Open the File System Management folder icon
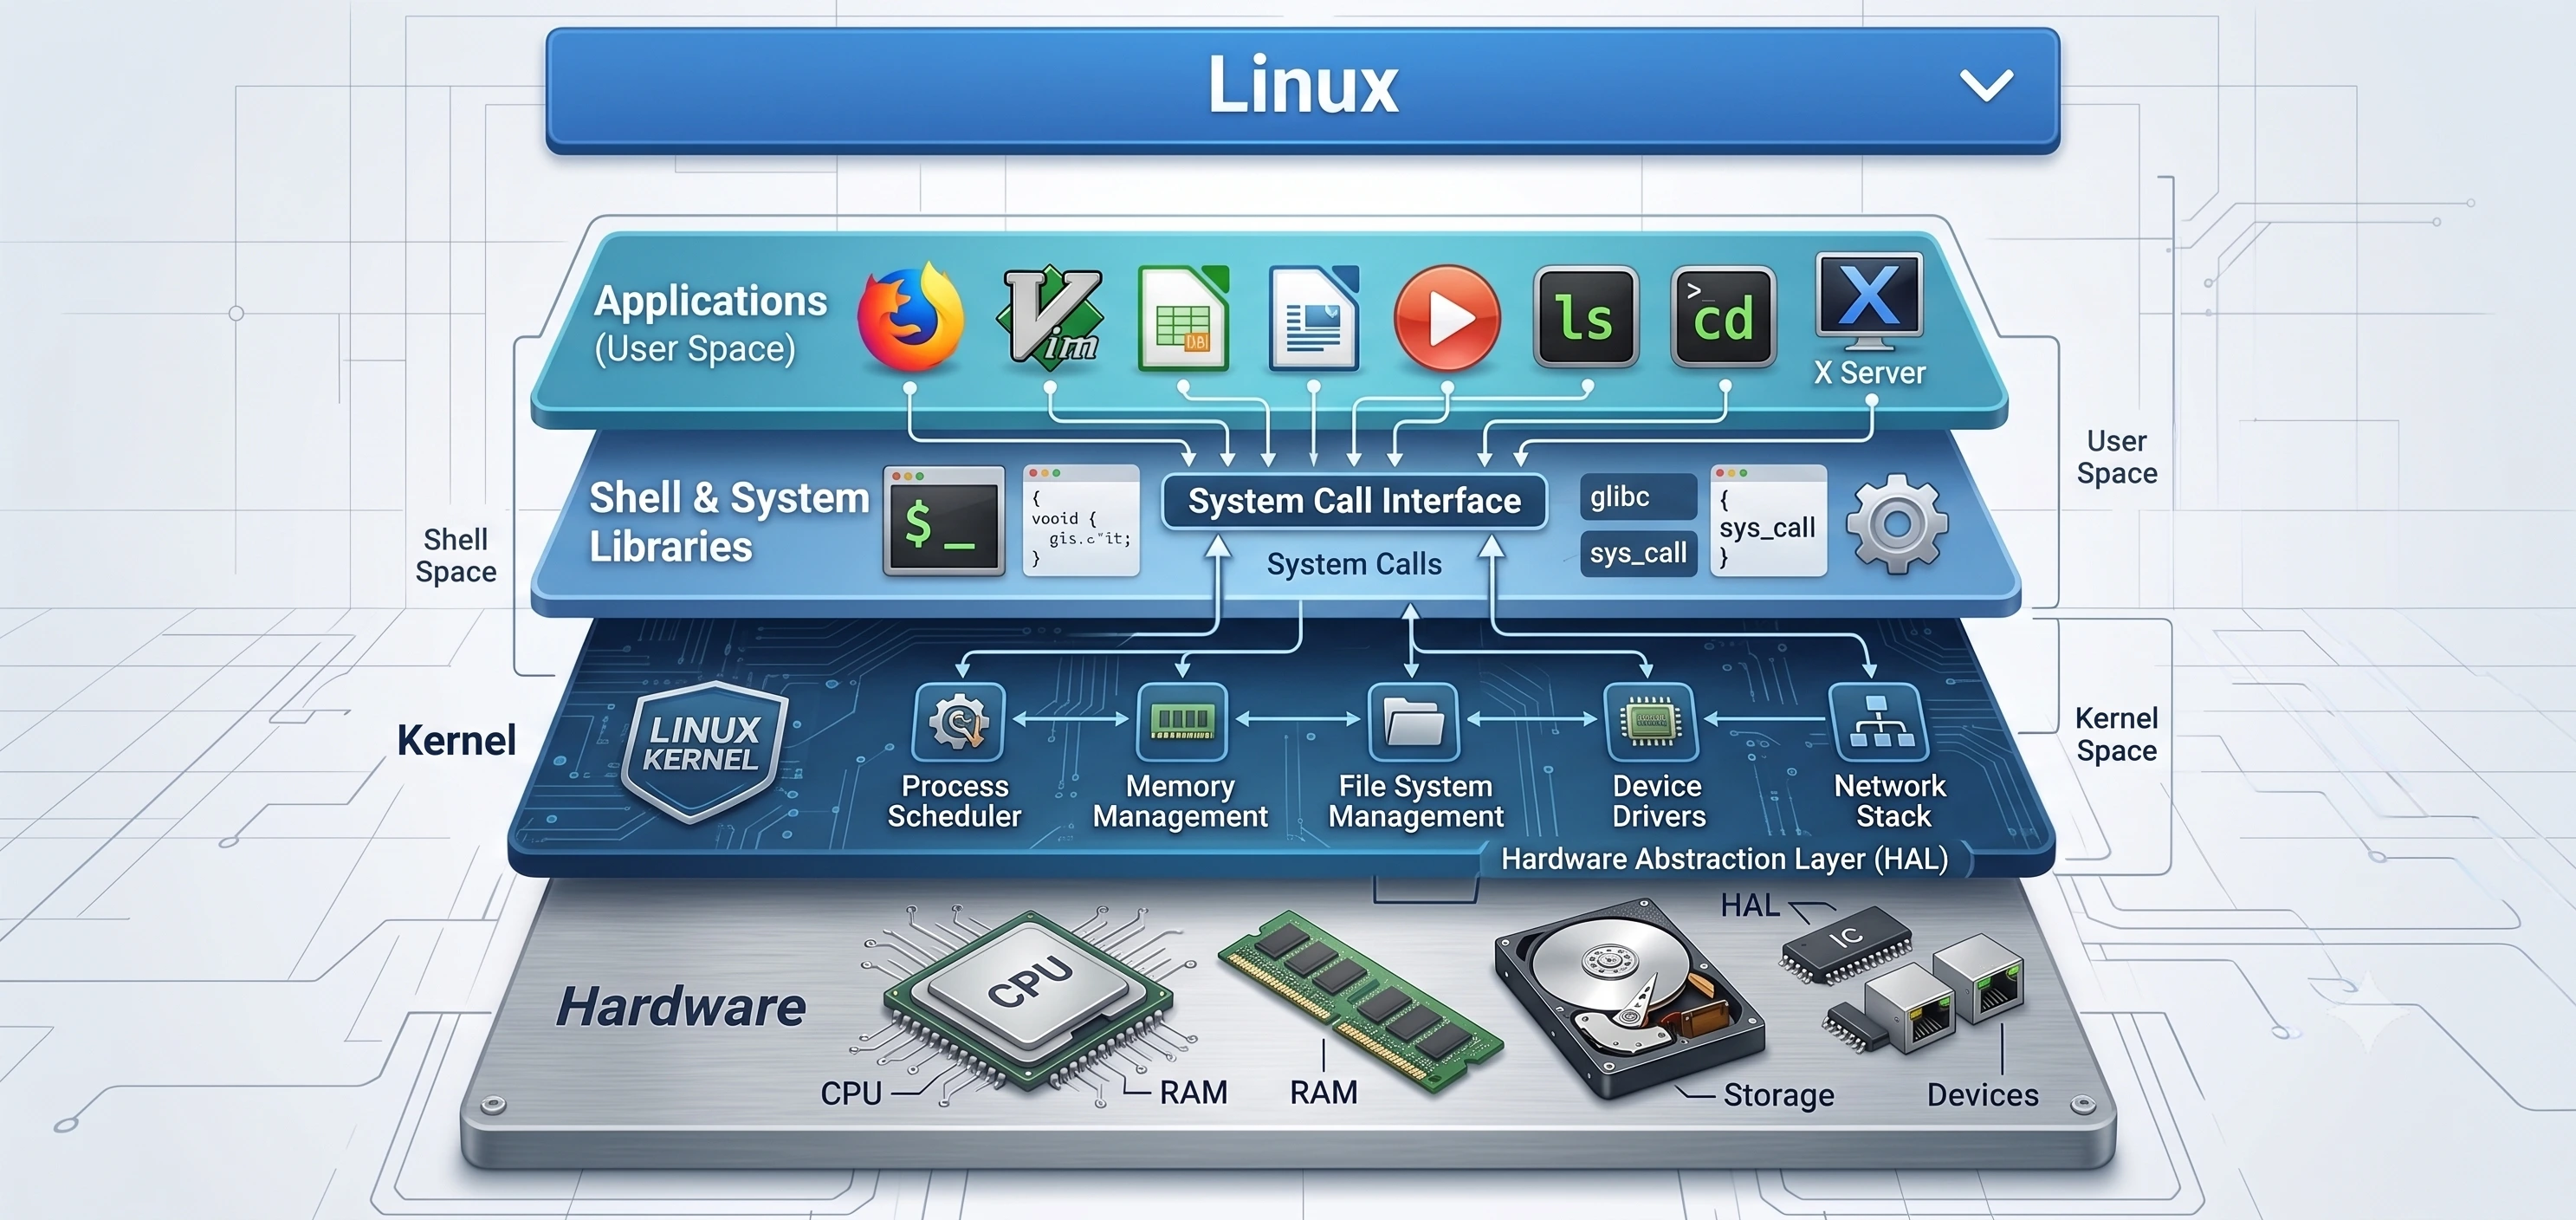 click(1414, 721)
